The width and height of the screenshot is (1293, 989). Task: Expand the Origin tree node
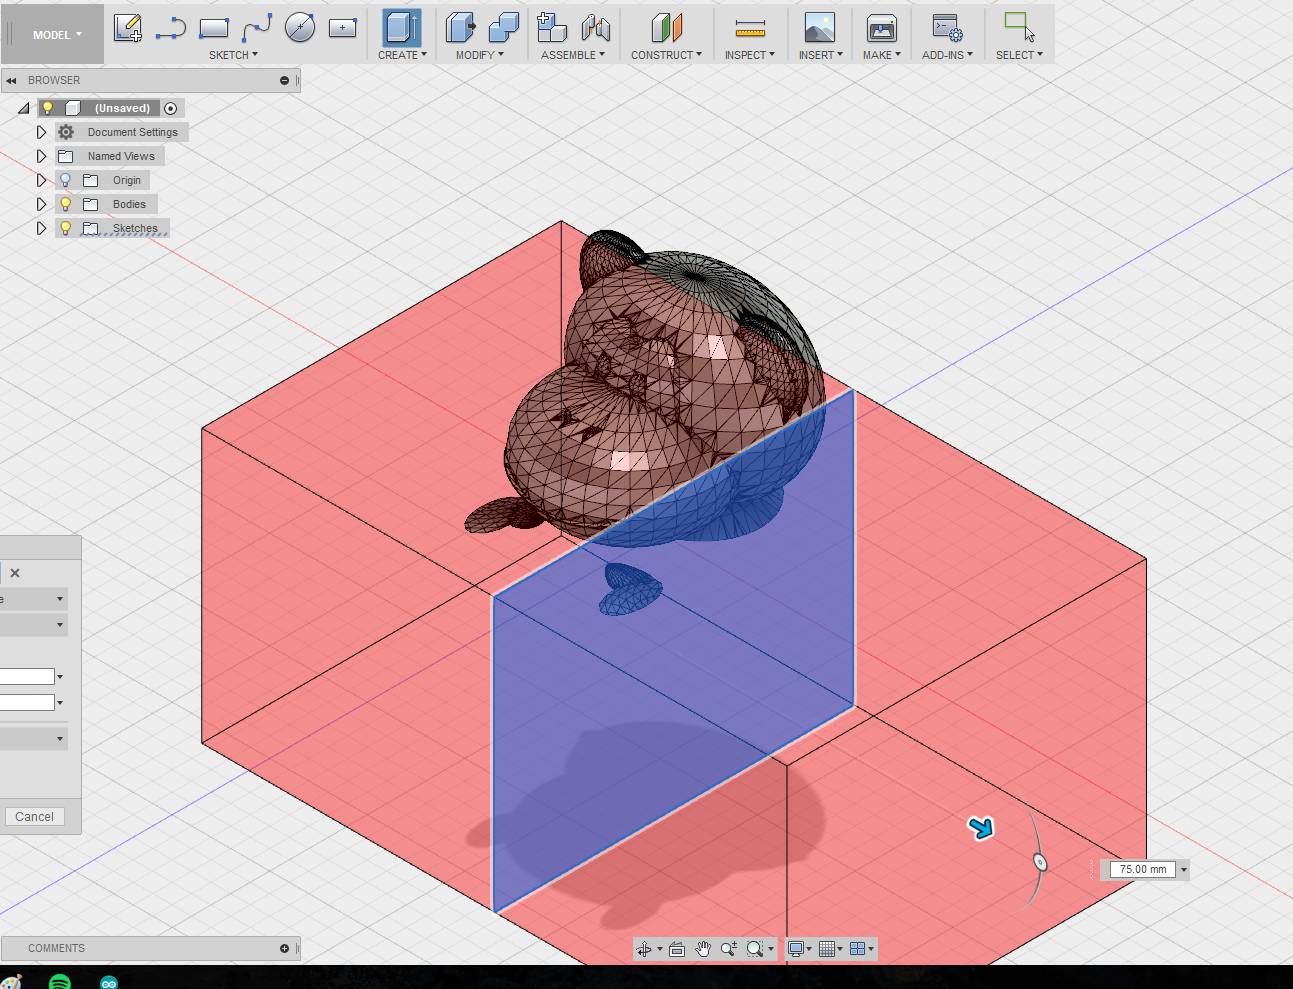[41, 180]
